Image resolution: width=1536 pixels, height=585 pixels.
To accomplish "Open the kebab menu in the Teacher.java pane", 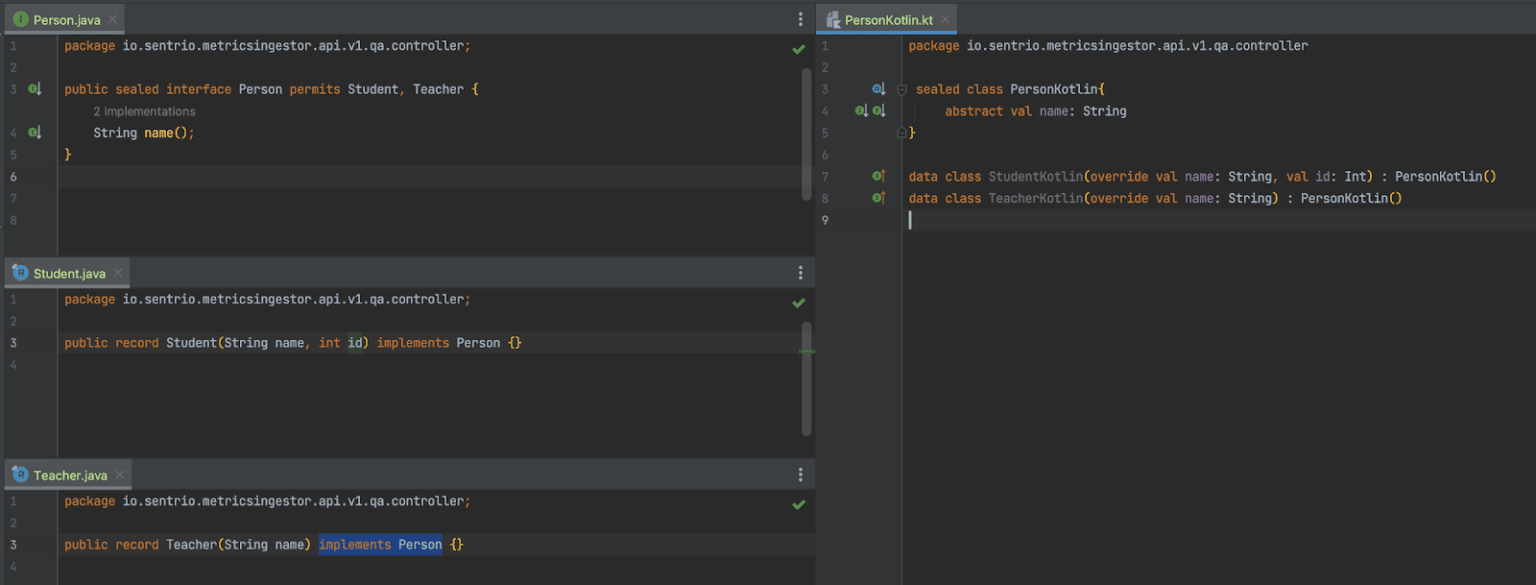I will 799,473.
